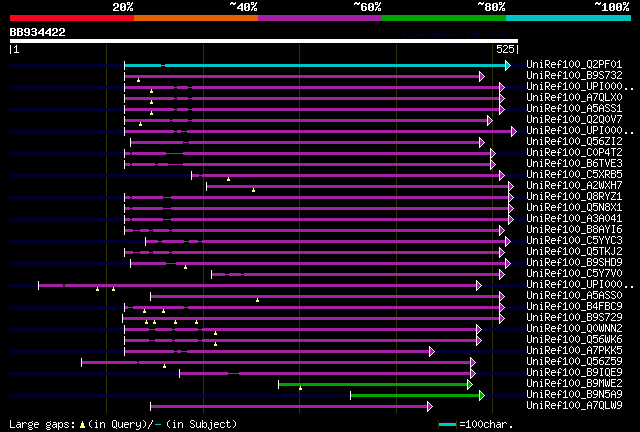
Task: Open the UniRef100_A5ASS1 subject link
Action: (574, 109)
